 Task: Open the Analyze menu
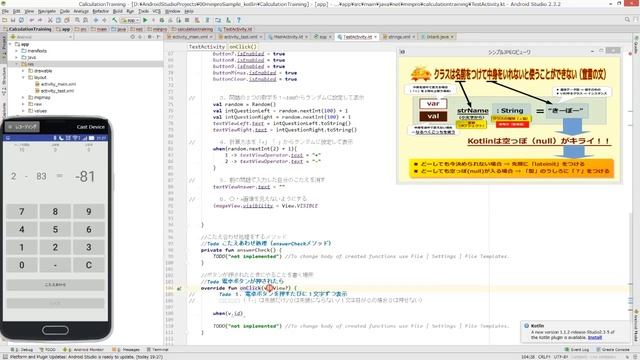click(x=81, y=11)
